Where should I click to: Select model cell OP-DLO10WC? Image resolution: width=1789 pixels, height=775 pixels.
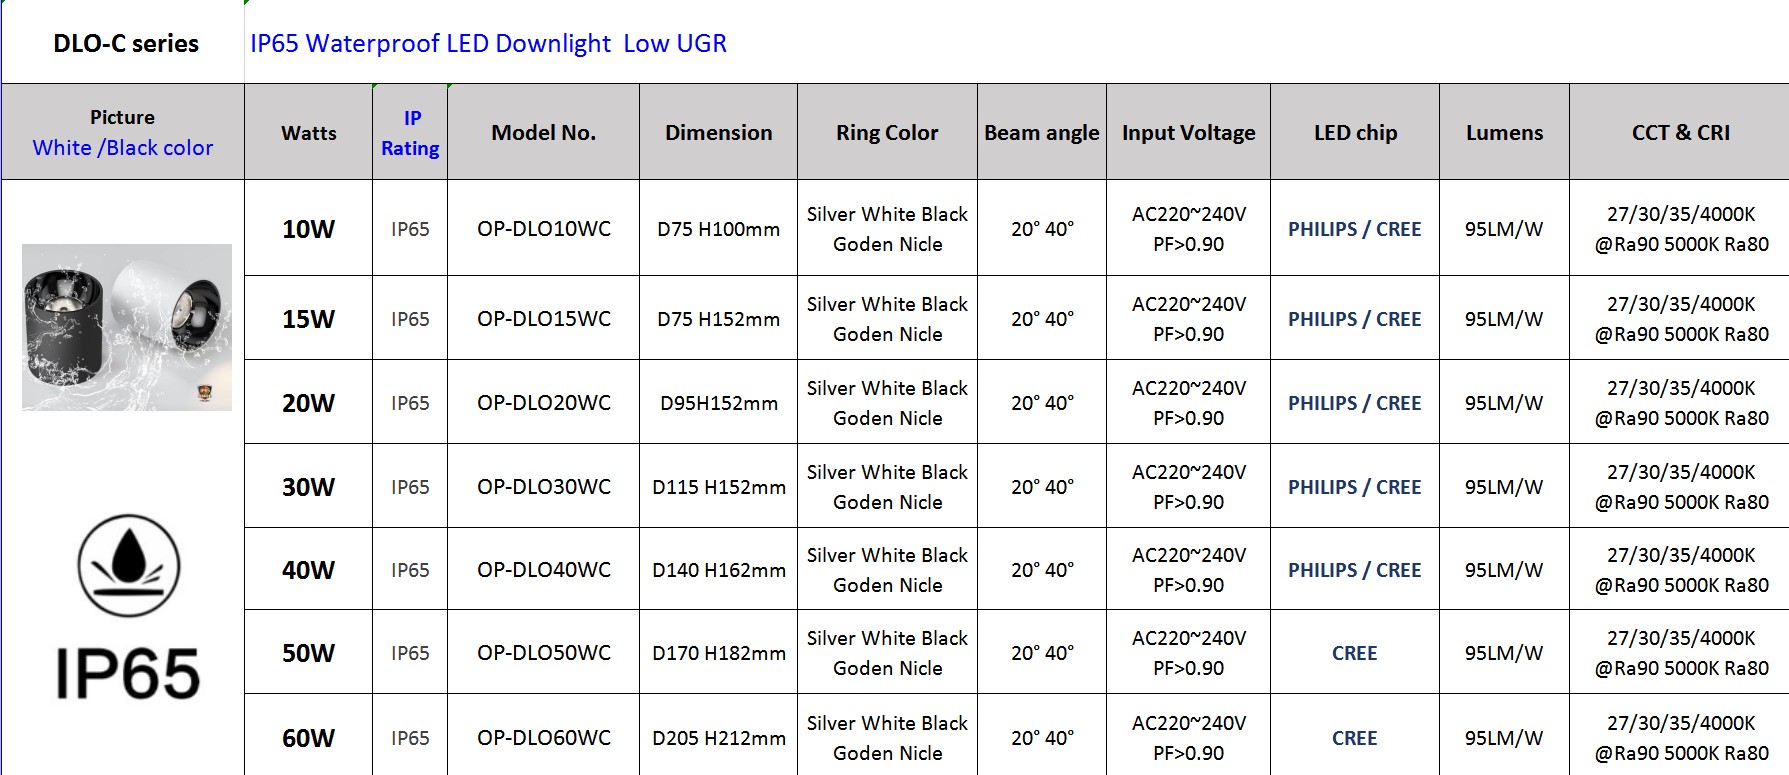pos(543,229)
